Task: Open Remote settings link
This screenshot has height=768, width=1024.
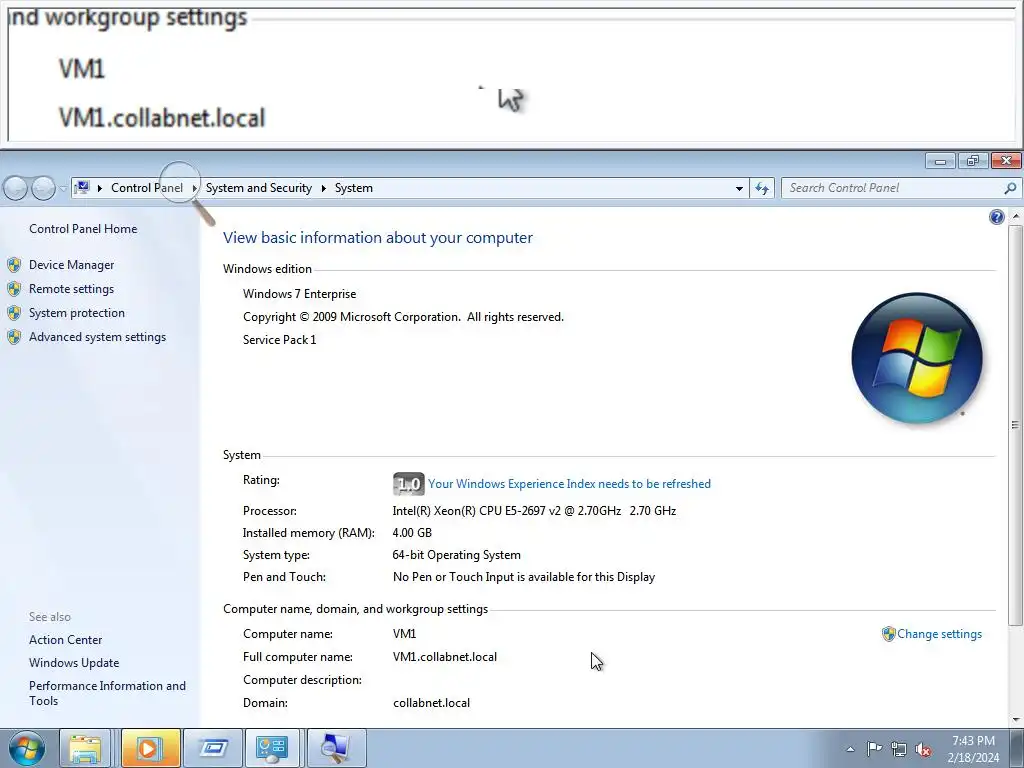Action: pyautogui.click(x=71, y=289)
